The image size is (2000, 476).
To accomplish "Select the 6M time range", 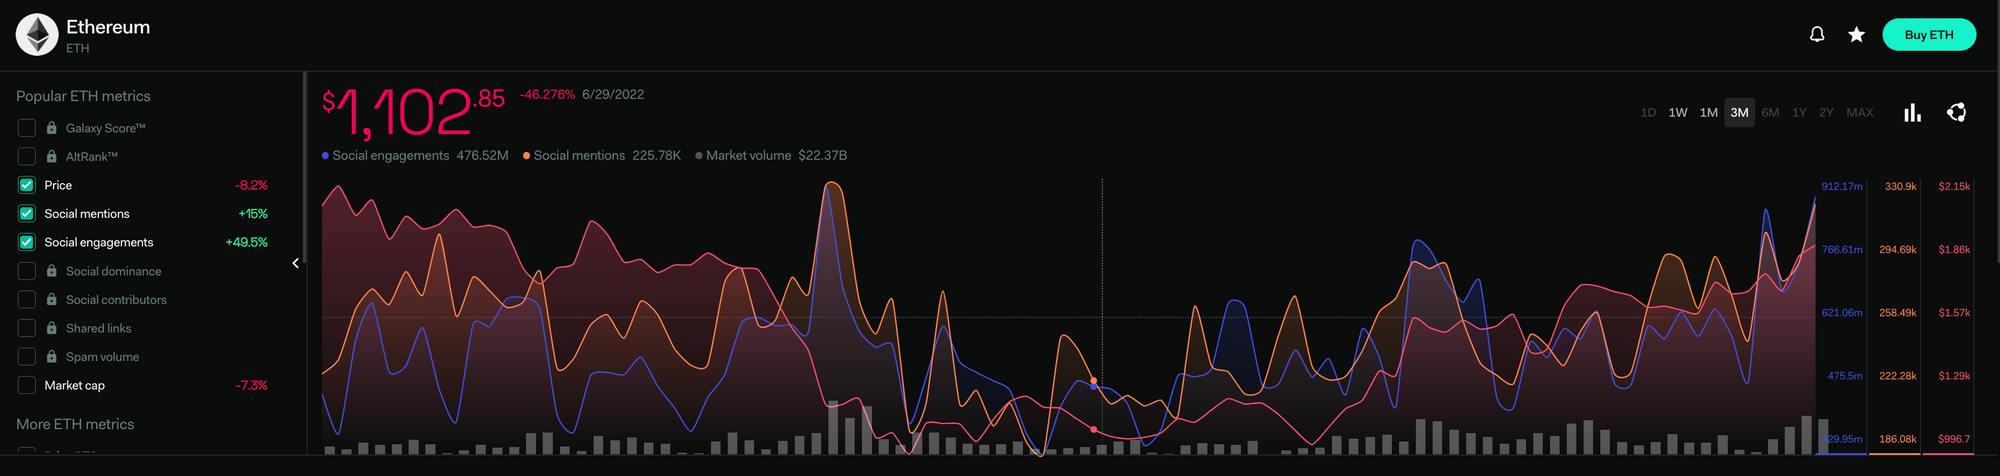I will point(1770,113).
